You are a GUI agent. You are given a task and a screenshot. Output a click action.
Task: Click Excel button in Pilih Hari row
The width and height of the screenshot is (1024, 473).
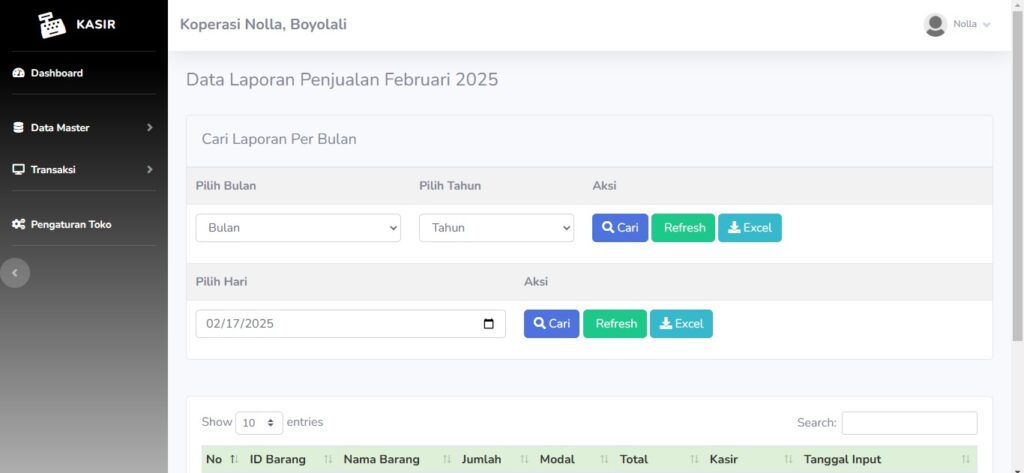[681, 323]
